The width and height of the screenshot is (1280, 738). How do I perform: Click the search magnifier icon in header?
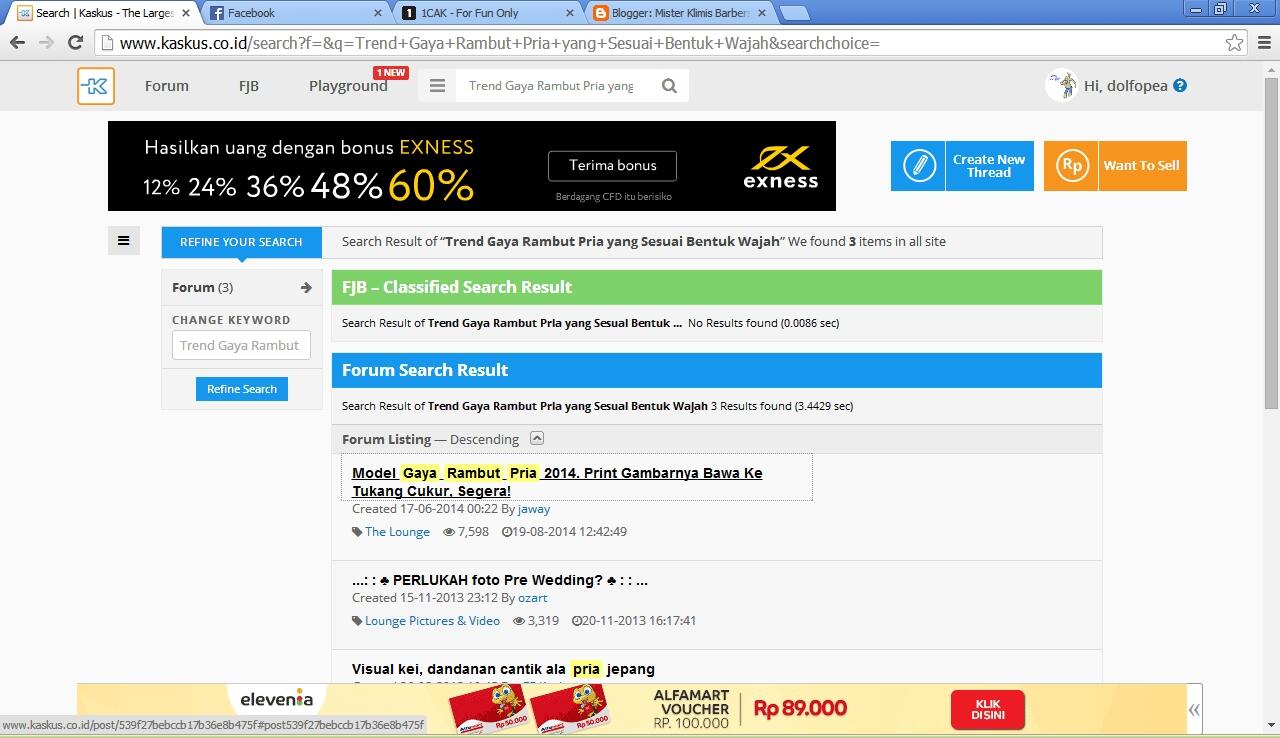pyautogui.click(x=670, y=86)
